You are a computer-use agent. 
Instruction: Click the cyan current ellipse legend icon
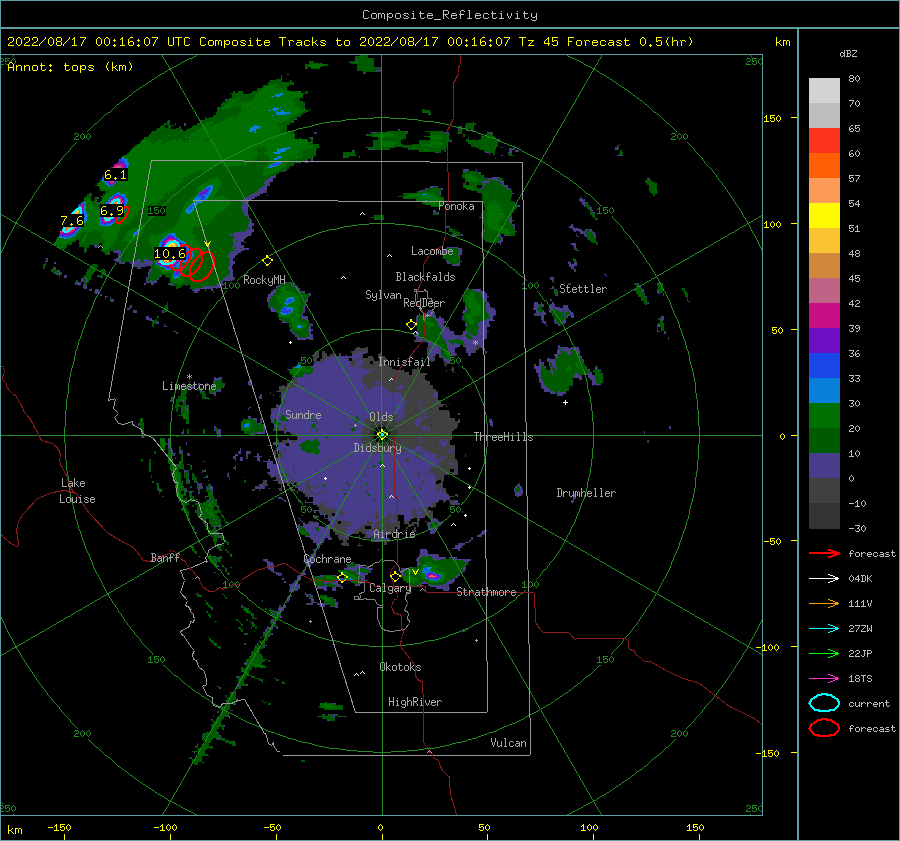point(824,703)
